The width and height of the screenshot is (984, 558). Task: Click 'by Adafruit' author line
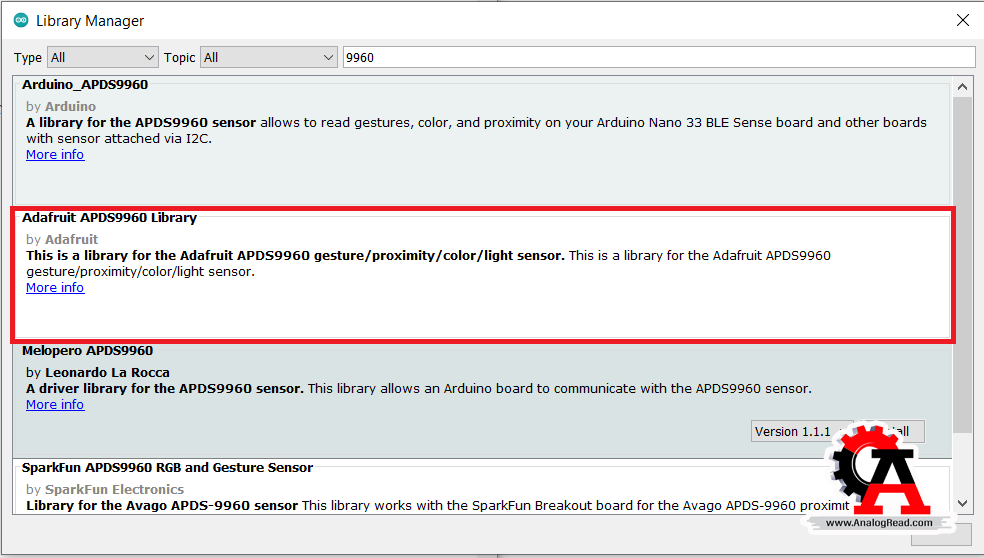tap(62, 240)
